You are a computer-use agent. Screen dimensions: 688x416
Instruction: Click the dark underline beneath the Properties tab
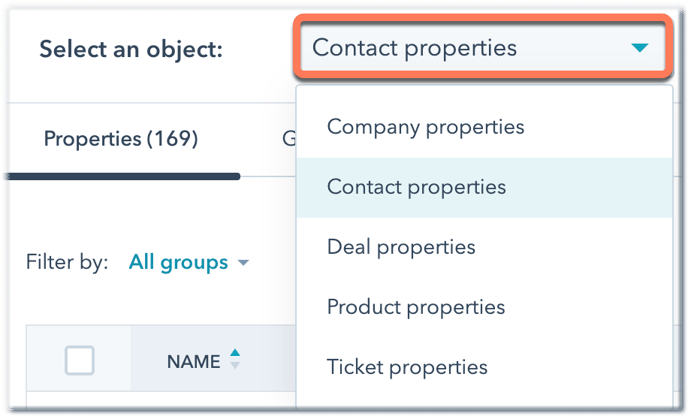click(120, 176)
